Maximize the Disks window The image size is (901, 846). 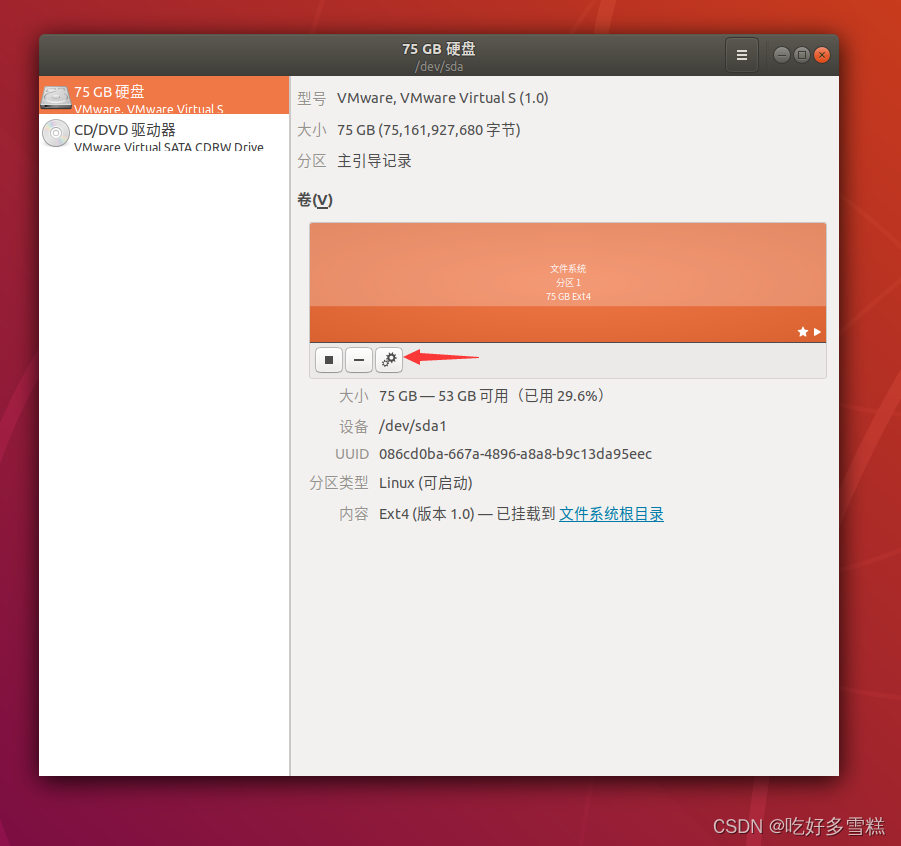pos(802,55)
